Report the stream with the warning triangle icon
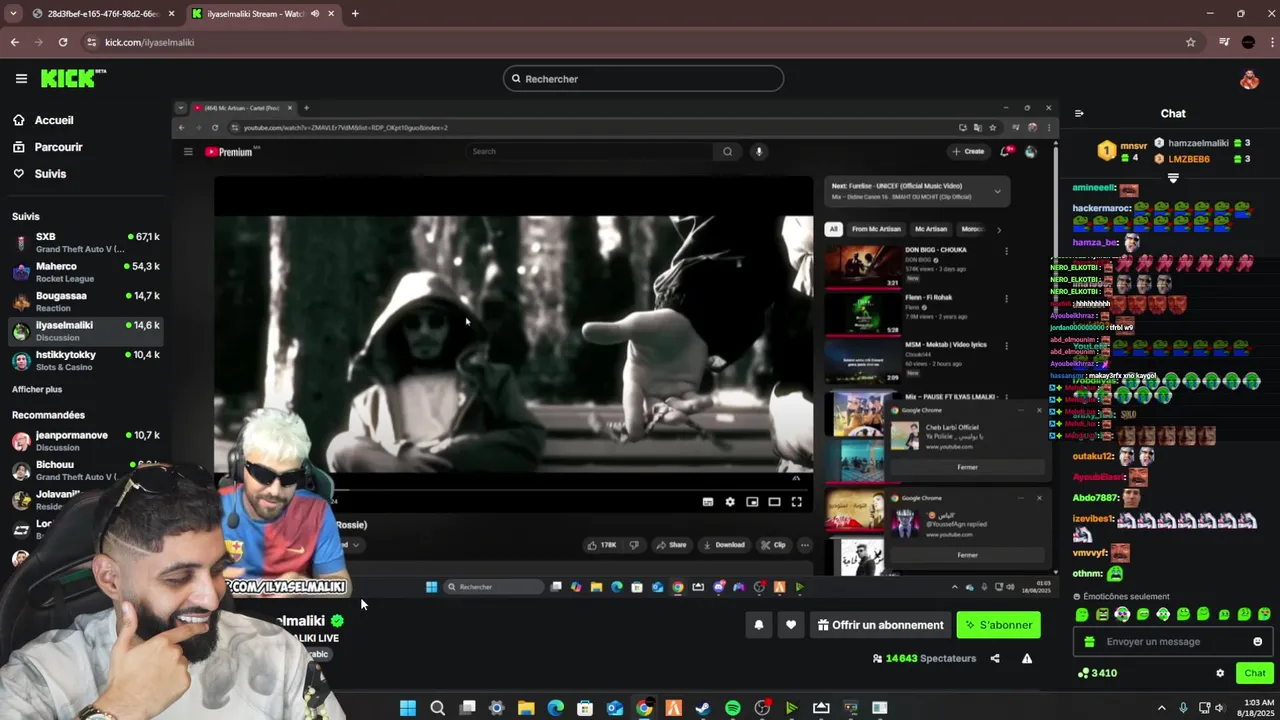Screen dimensions: 1280x720 tap(1027, 658)
